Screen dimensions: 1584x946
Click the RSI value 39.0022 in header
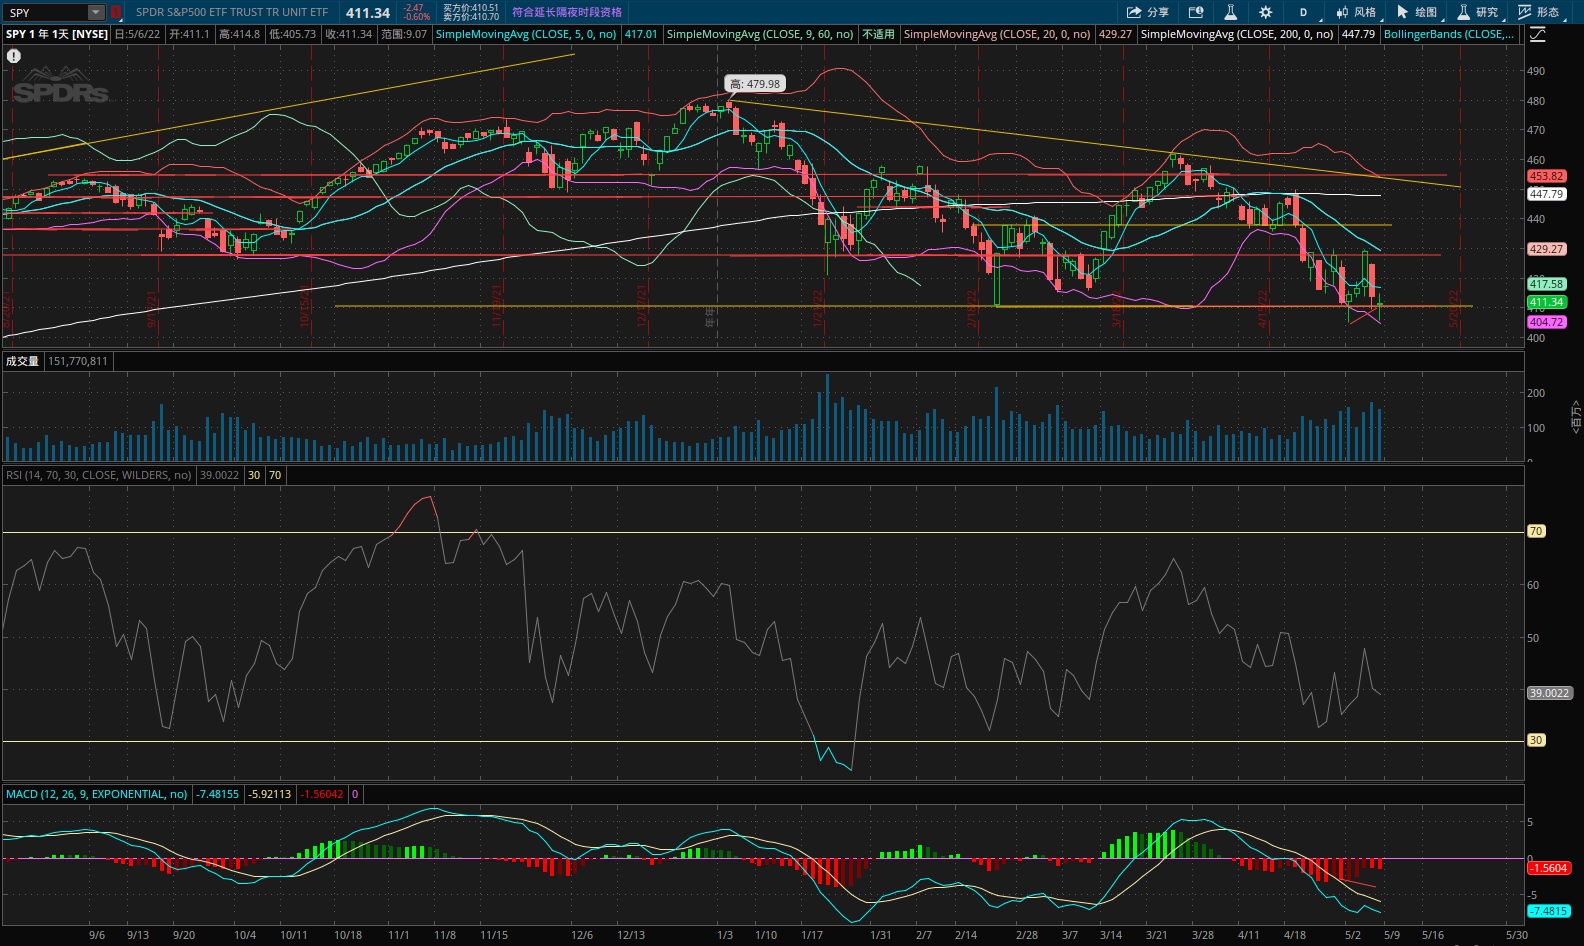click(219, 475)
